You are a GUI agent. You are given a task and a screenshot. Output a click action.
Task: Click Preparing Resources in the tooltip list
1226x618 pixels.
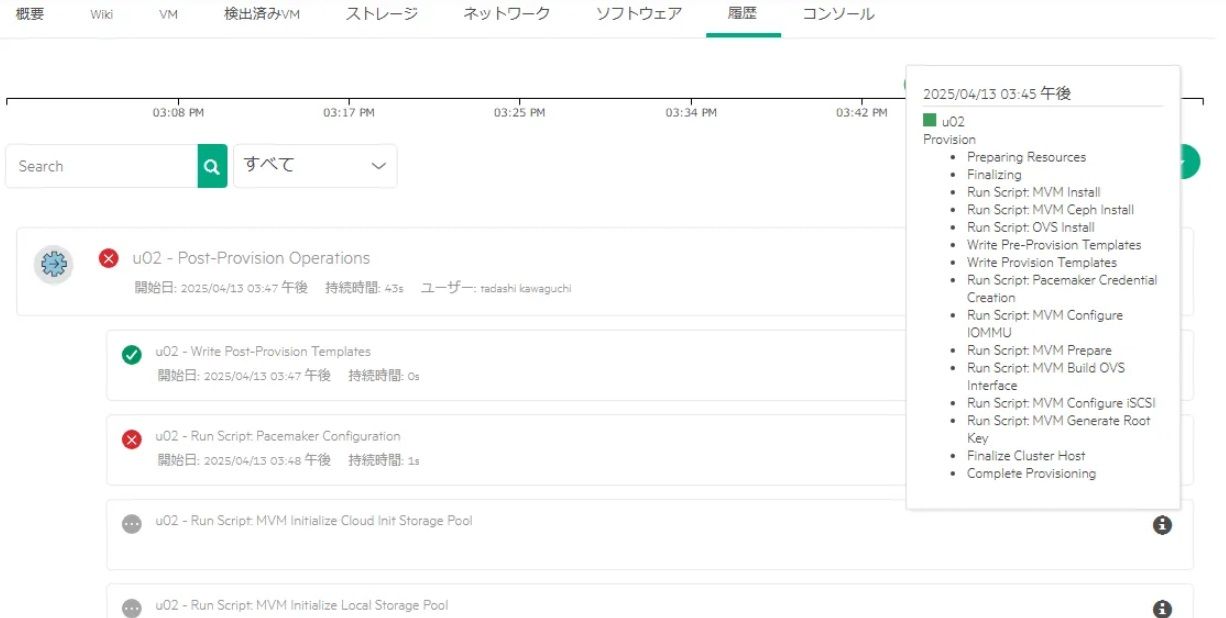(1026, 157)
